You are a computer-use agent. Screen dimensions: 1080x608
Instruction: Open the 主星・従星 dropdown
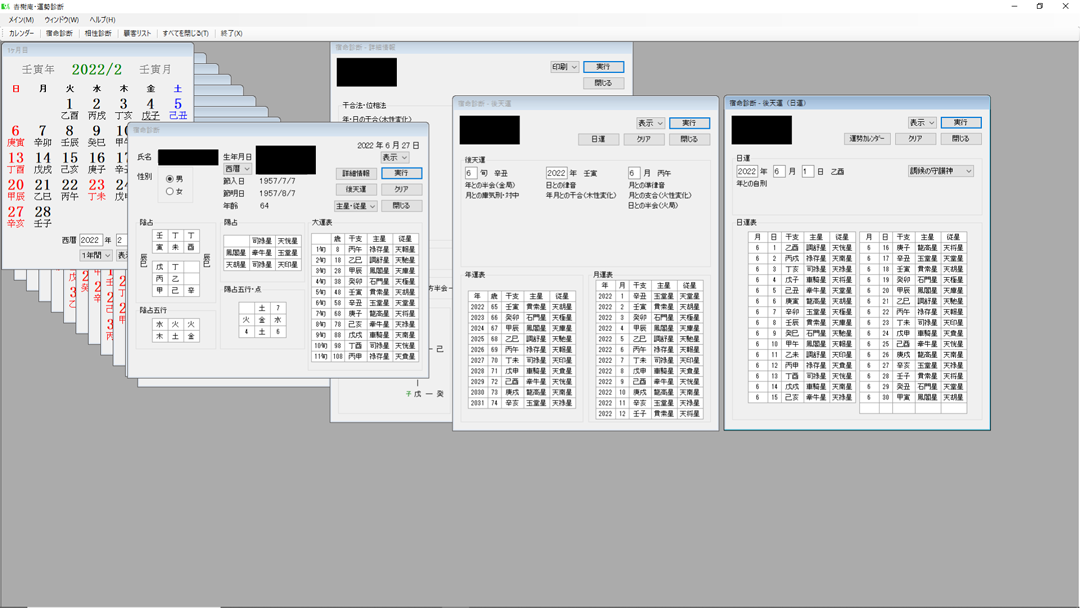click(x=357, y=206)
